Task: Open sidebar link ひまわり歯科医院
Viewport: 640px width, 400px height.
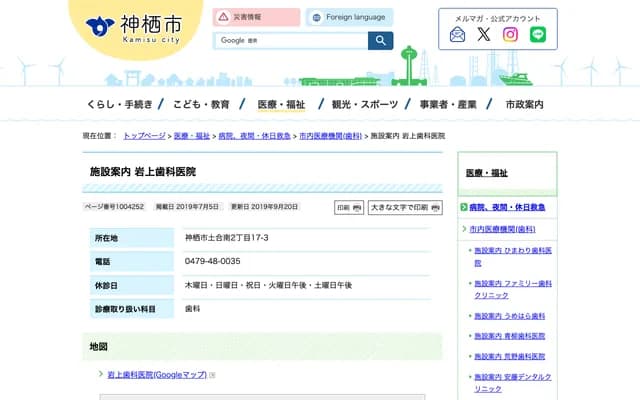Action: click(x=512, y=256)
